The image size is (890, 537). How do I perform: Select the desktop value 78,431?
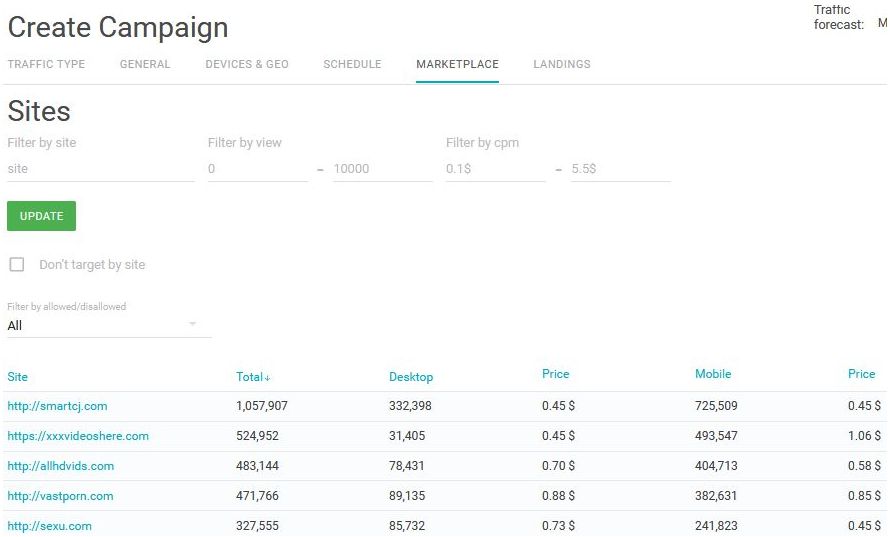406,466
